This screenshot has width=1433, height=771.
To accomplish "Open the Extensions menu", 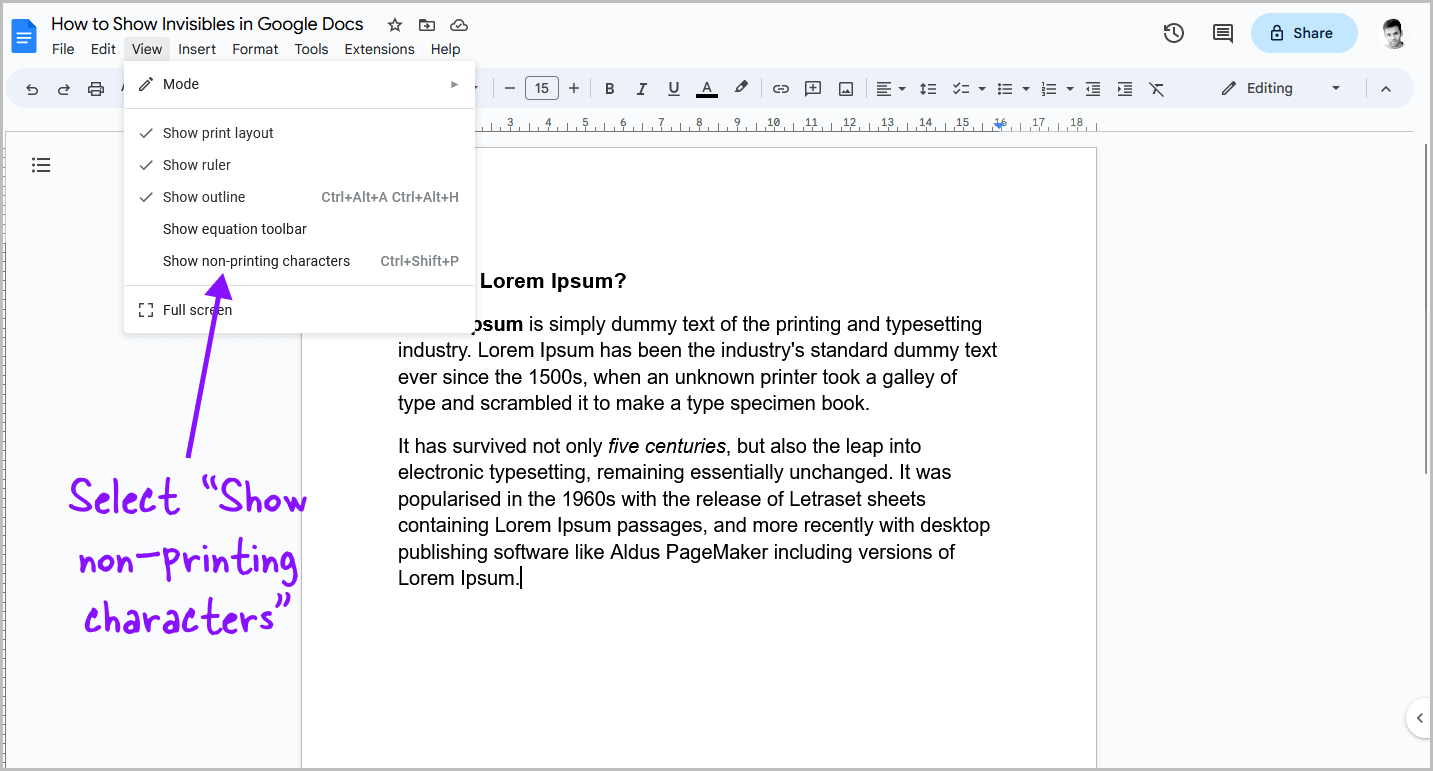I will click(x=379, y=48).
